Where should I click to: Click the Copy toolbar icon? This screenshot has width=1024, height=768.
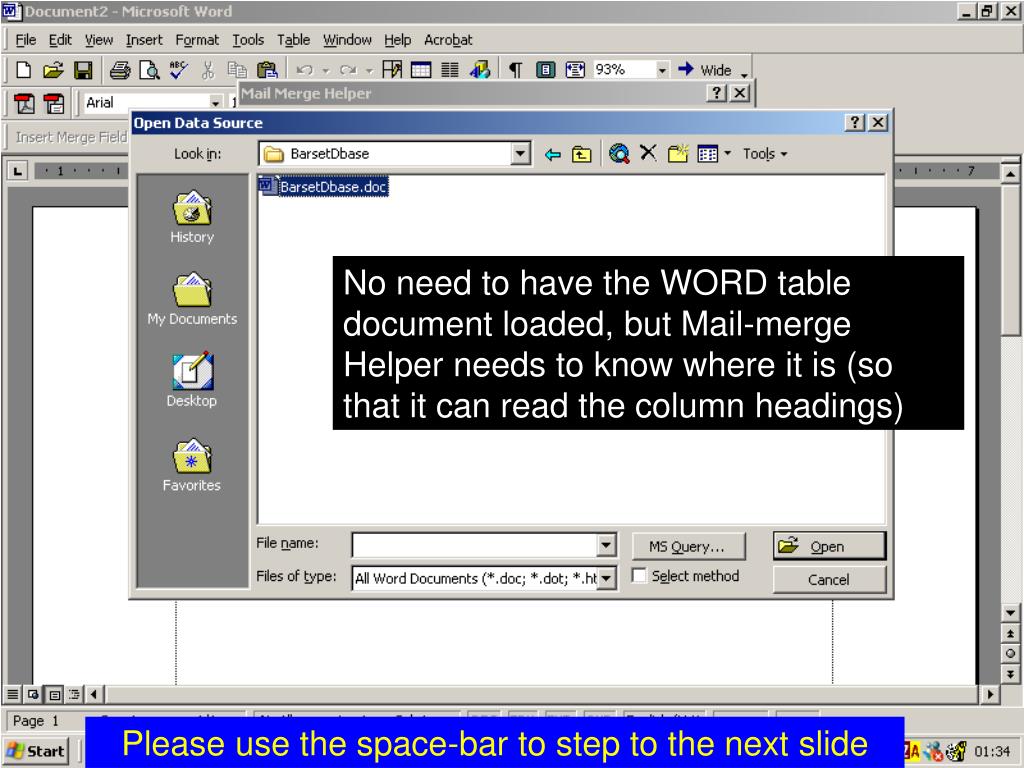[236, 70]
